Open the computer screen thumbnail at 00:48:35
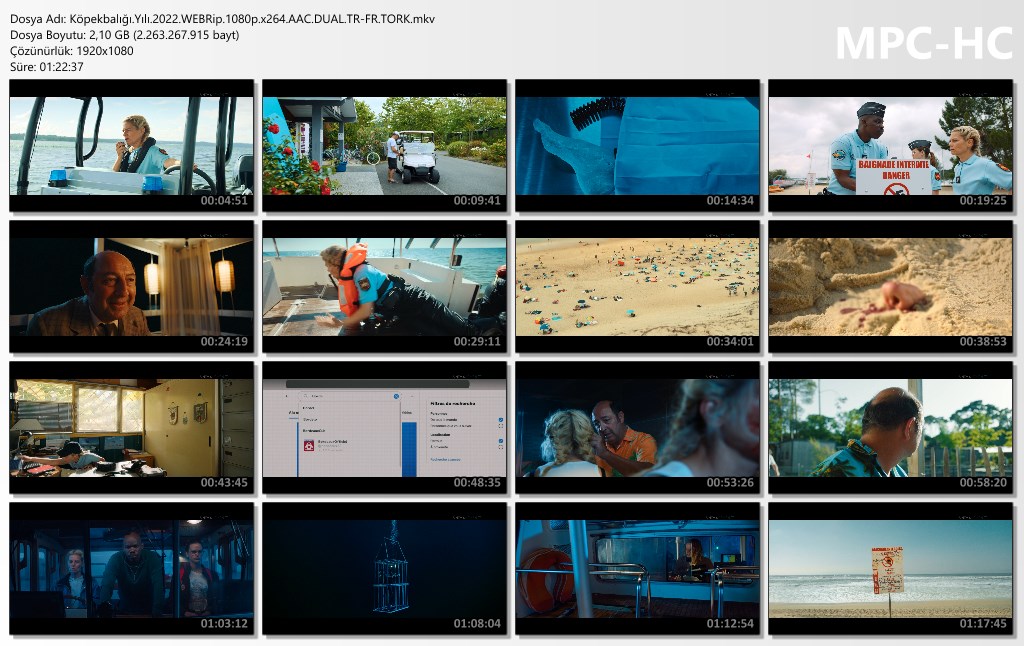1024x646 pixels. coord(385,428)
